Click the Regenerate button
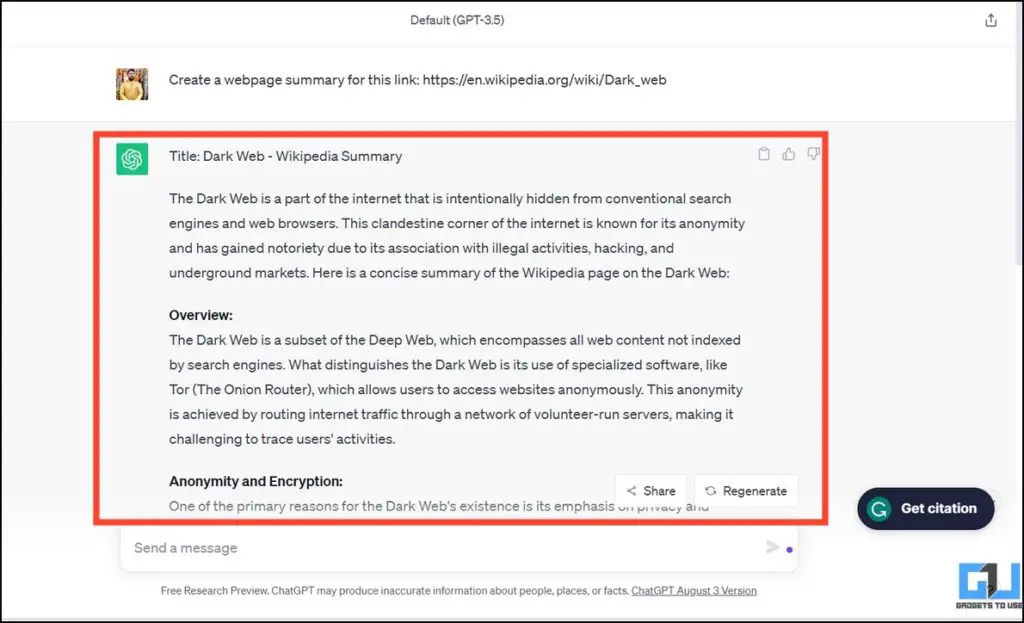 [745, 491]
